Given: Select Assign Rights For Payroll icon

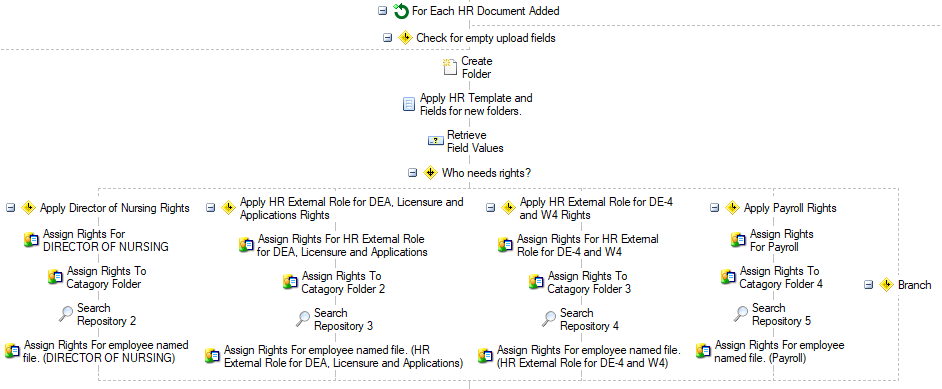Looking at the screenshot, I should (738, 240).
